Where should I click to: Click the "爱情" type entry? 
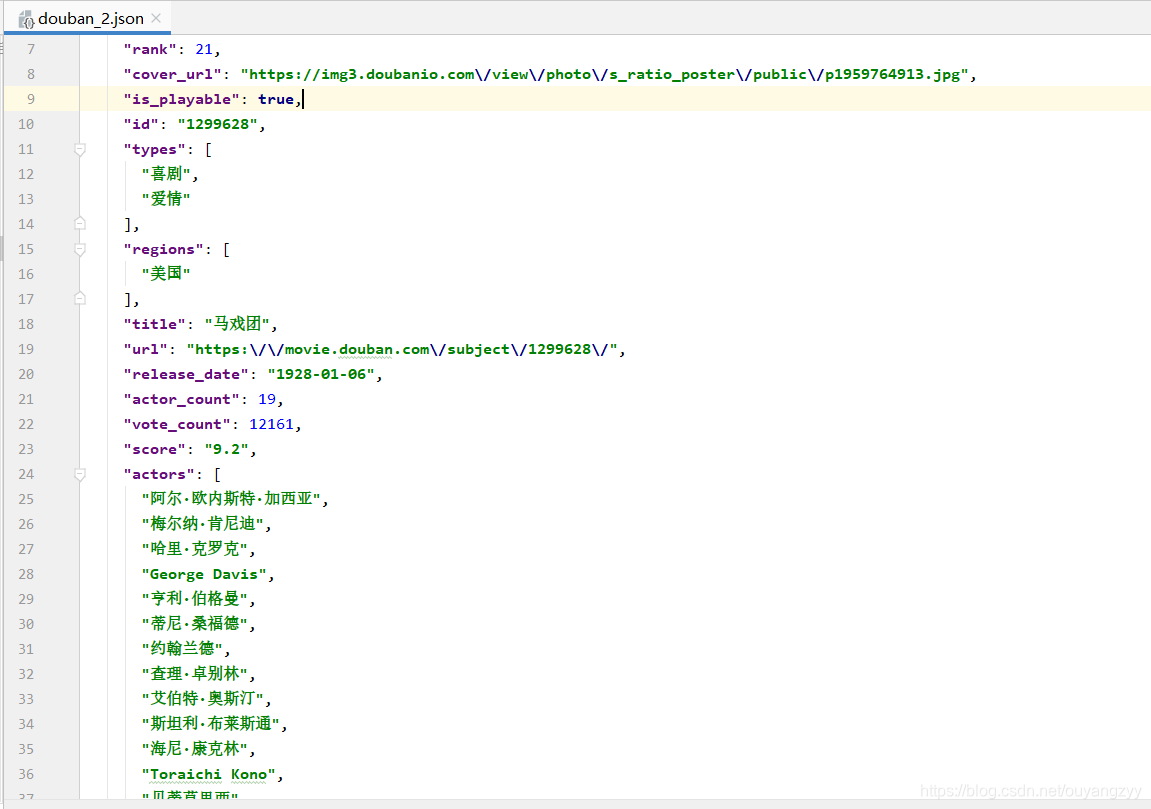click(166, 199)
